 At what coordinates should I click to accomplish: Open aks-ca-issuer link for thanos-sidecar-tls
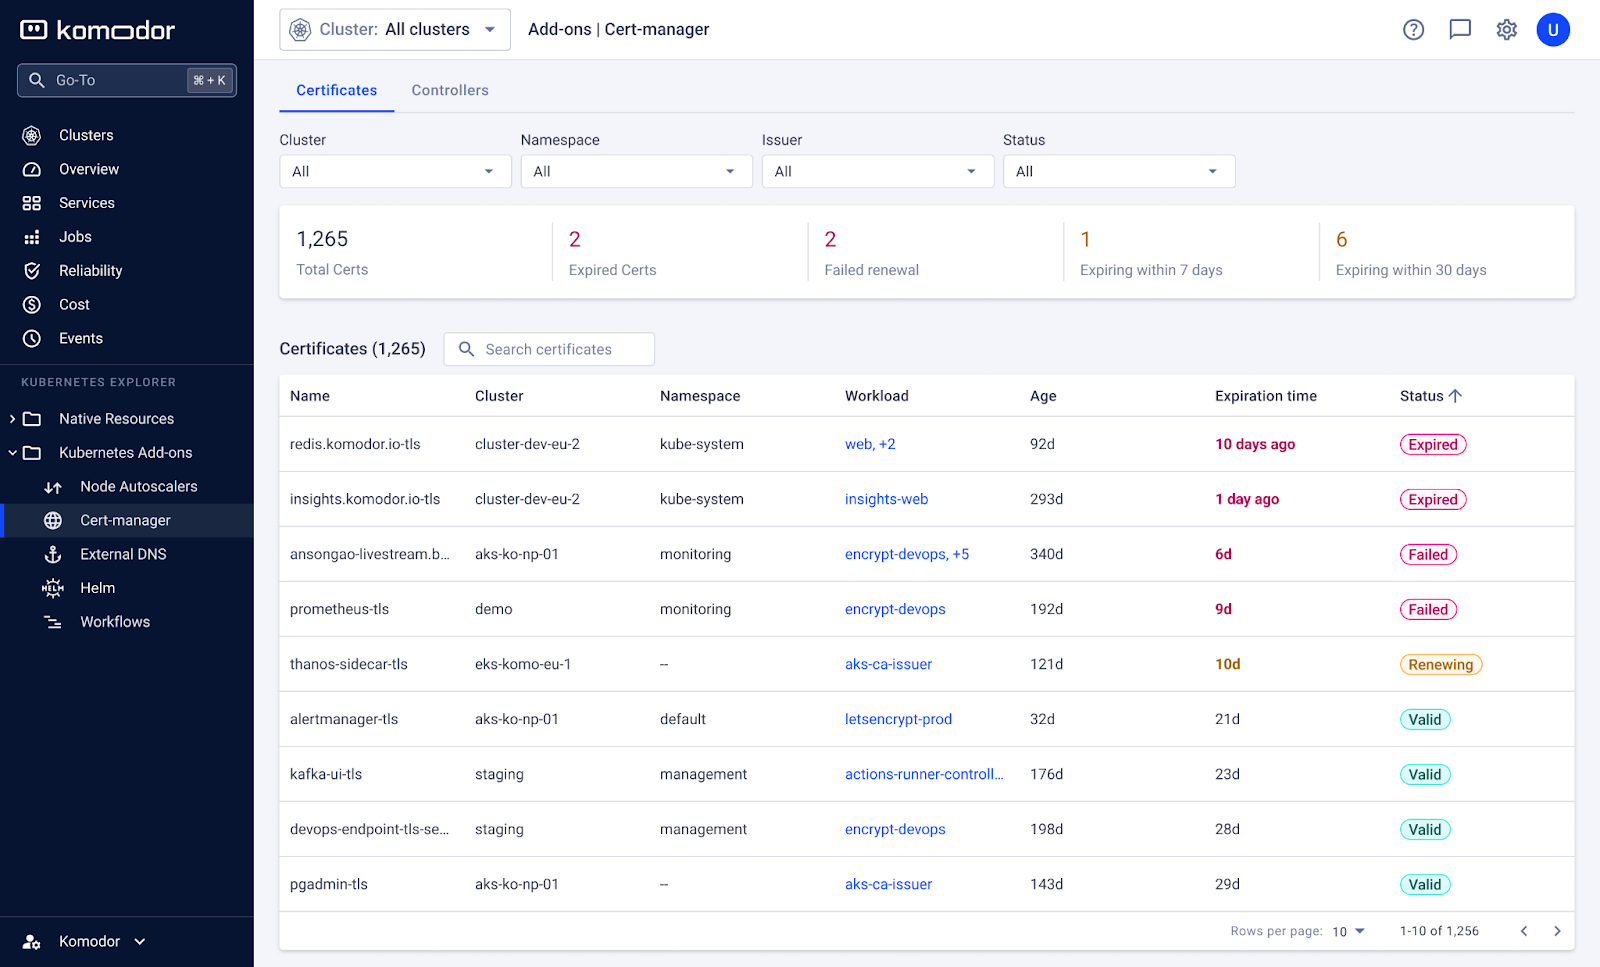[x=888, y=664]
